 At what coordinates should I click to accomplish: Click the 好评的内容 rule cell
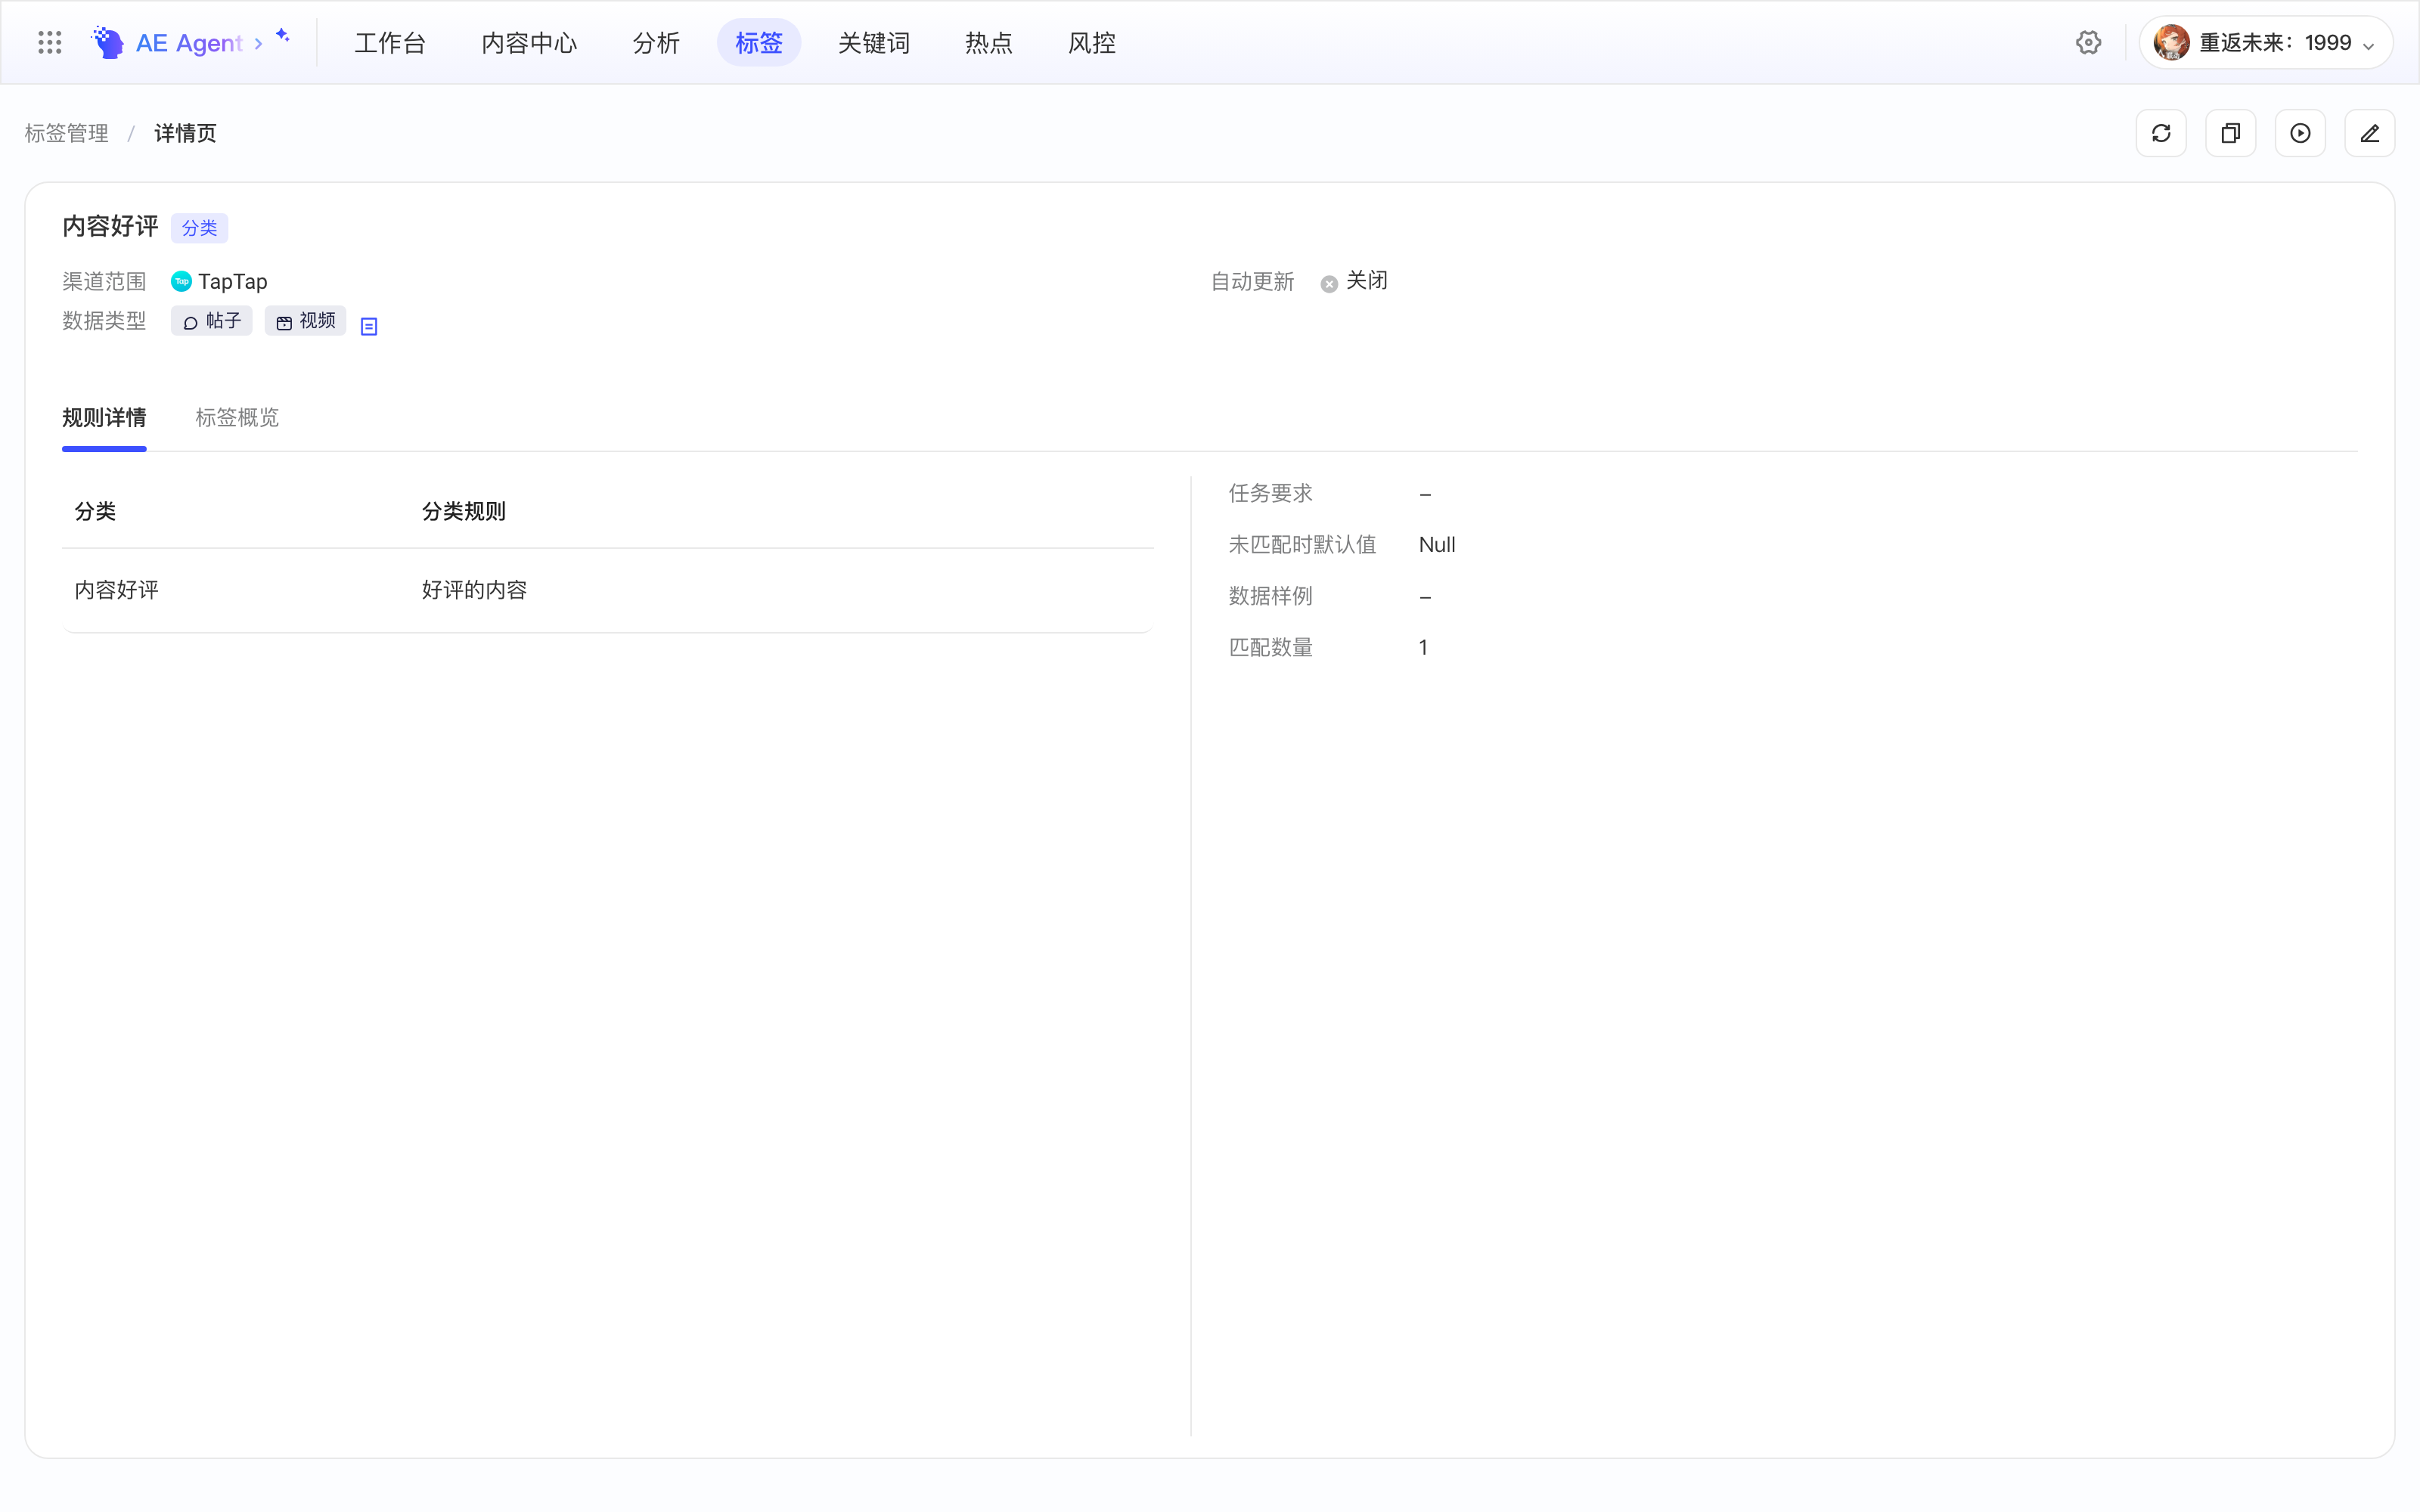pos(474,590)
